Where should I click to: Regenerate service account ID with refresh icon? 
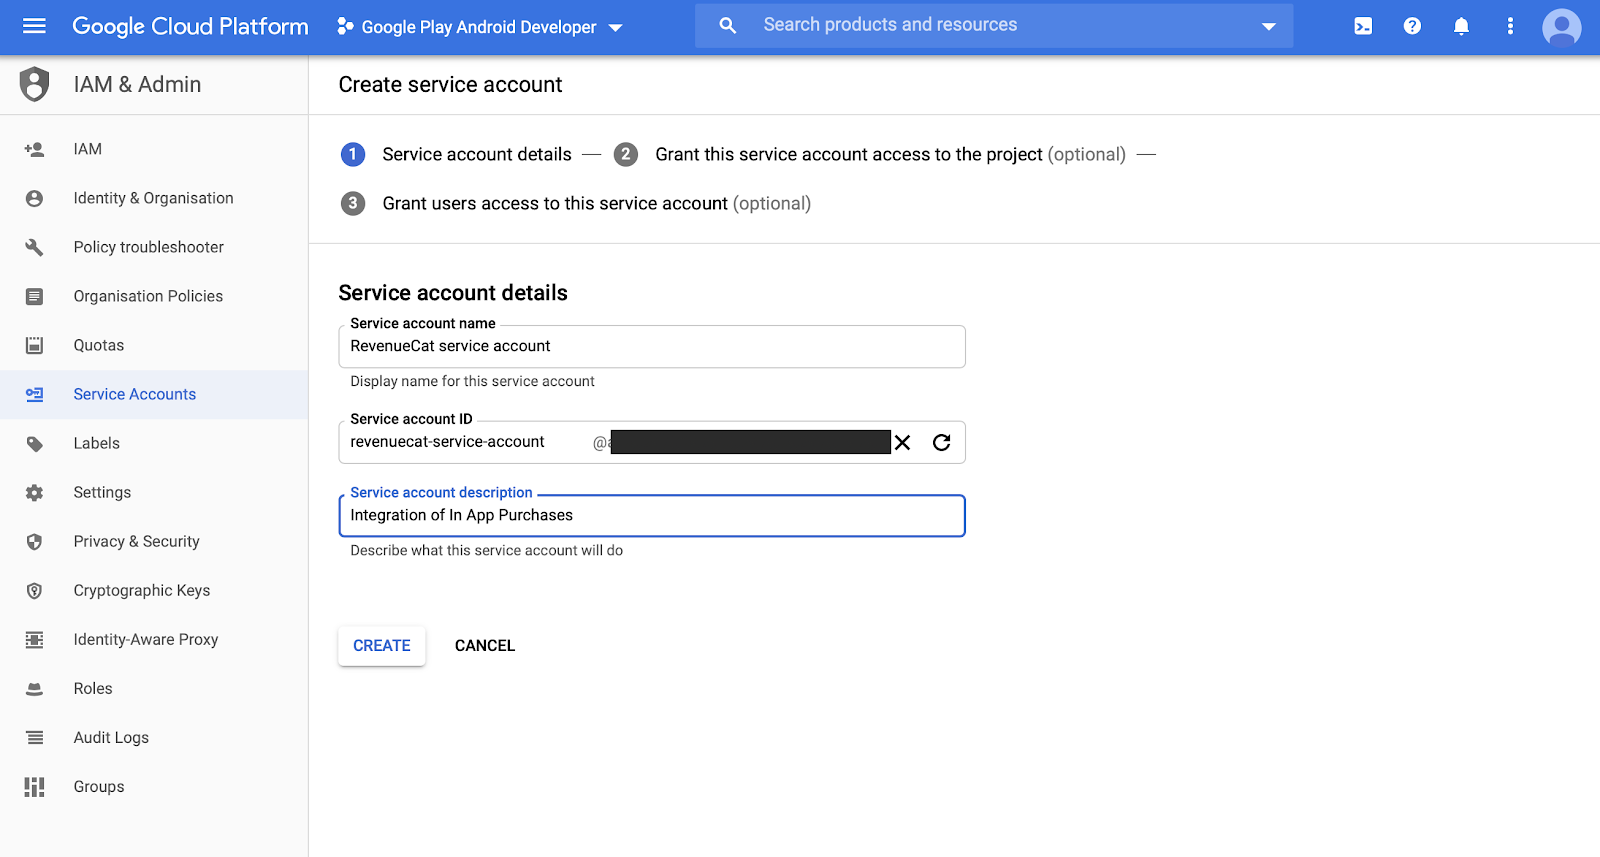pyautogui.click(x=941, y=443)
